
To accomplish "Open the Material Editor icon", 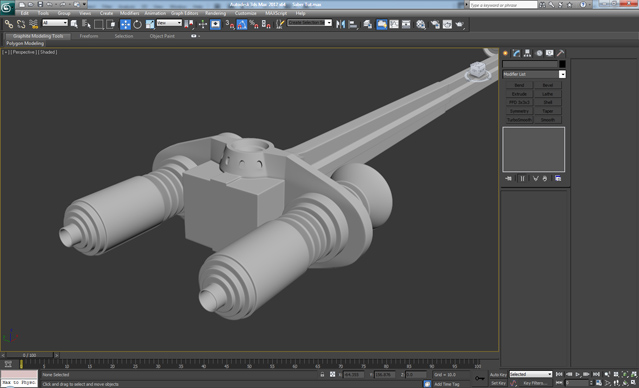I will (x=421, y=24).
